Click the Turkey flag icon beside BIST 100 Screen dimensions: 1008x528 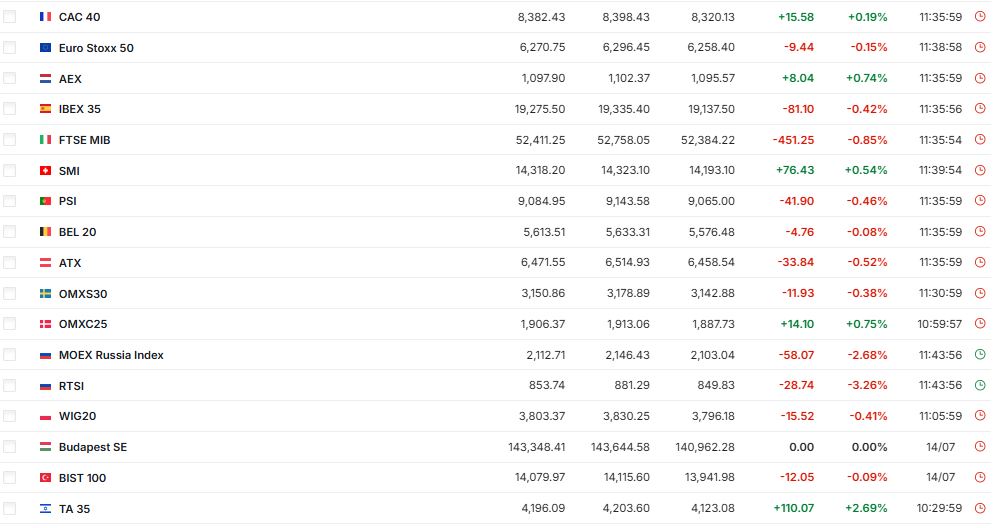point(45,478)
